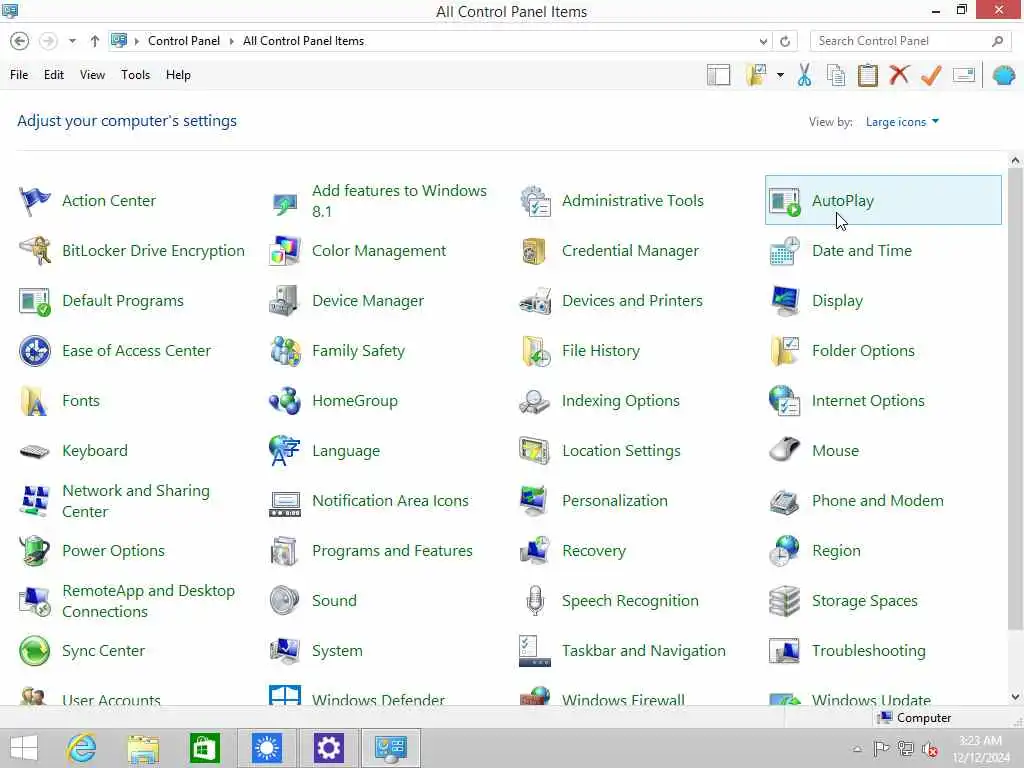1024x768 pixels.
Task: Open the Windows Start button
Action: pyautogui.click(x=24, y=748)
